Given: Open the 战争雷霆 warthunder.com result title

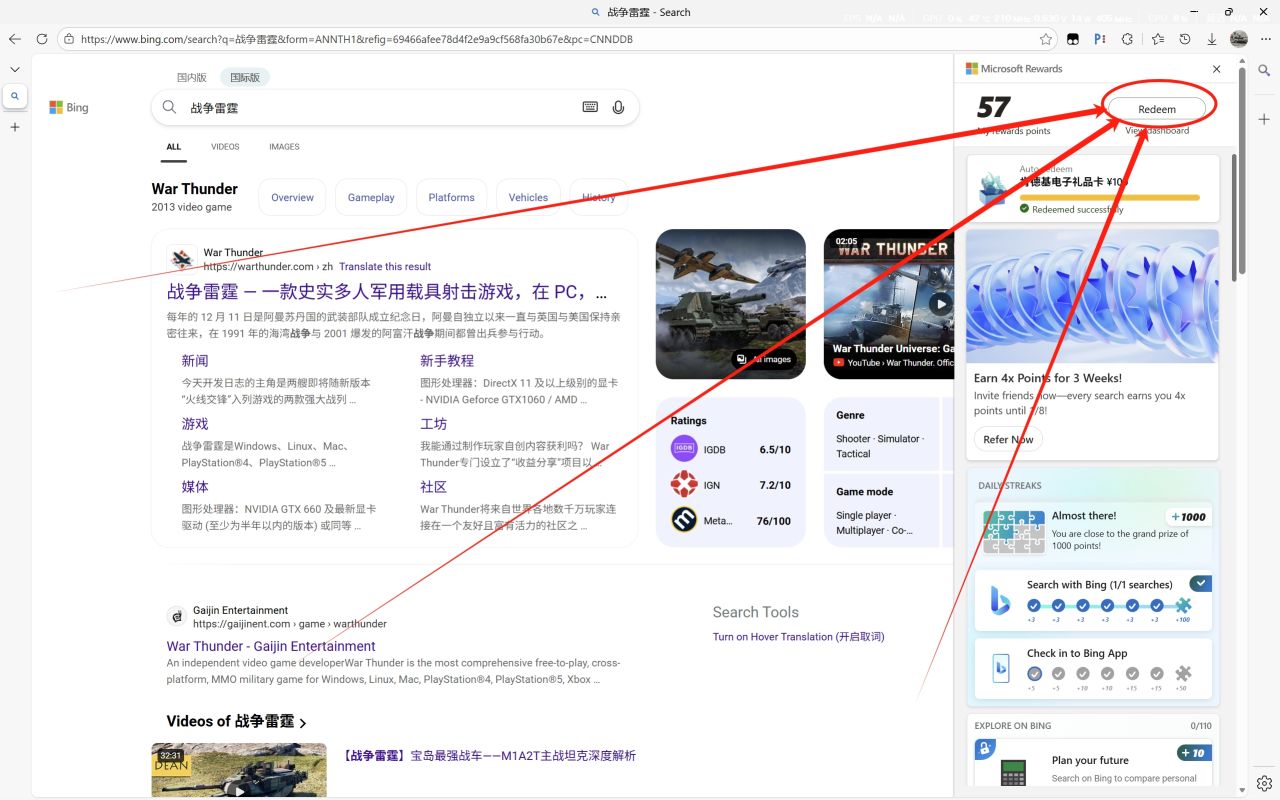Looking at the screenshot, I should point(387,292).
